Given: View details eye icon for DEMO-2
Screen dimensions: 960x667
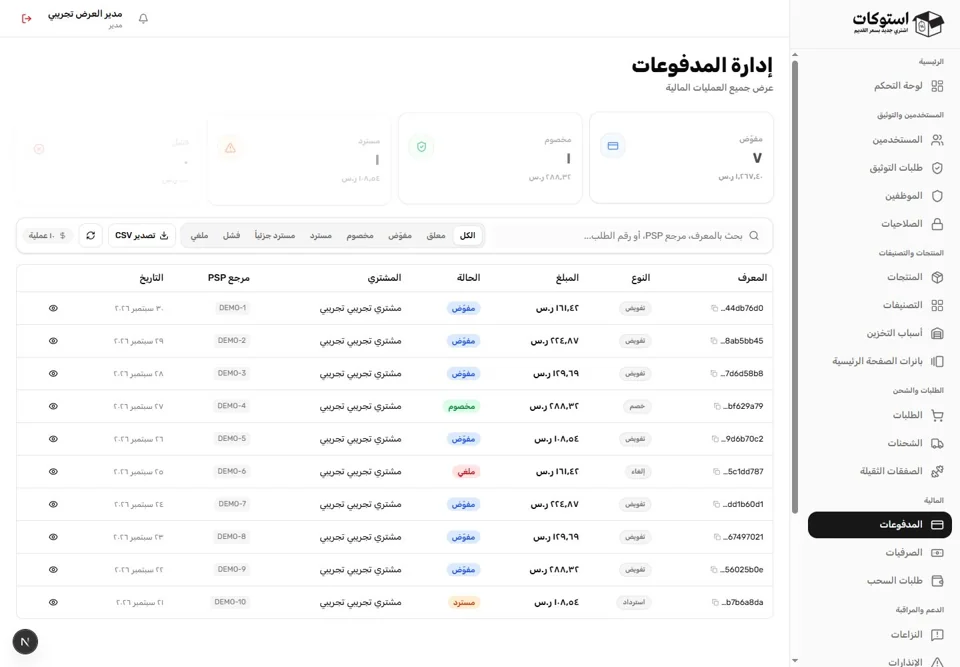Looking at the screenshot, I should tap(53, 341).
